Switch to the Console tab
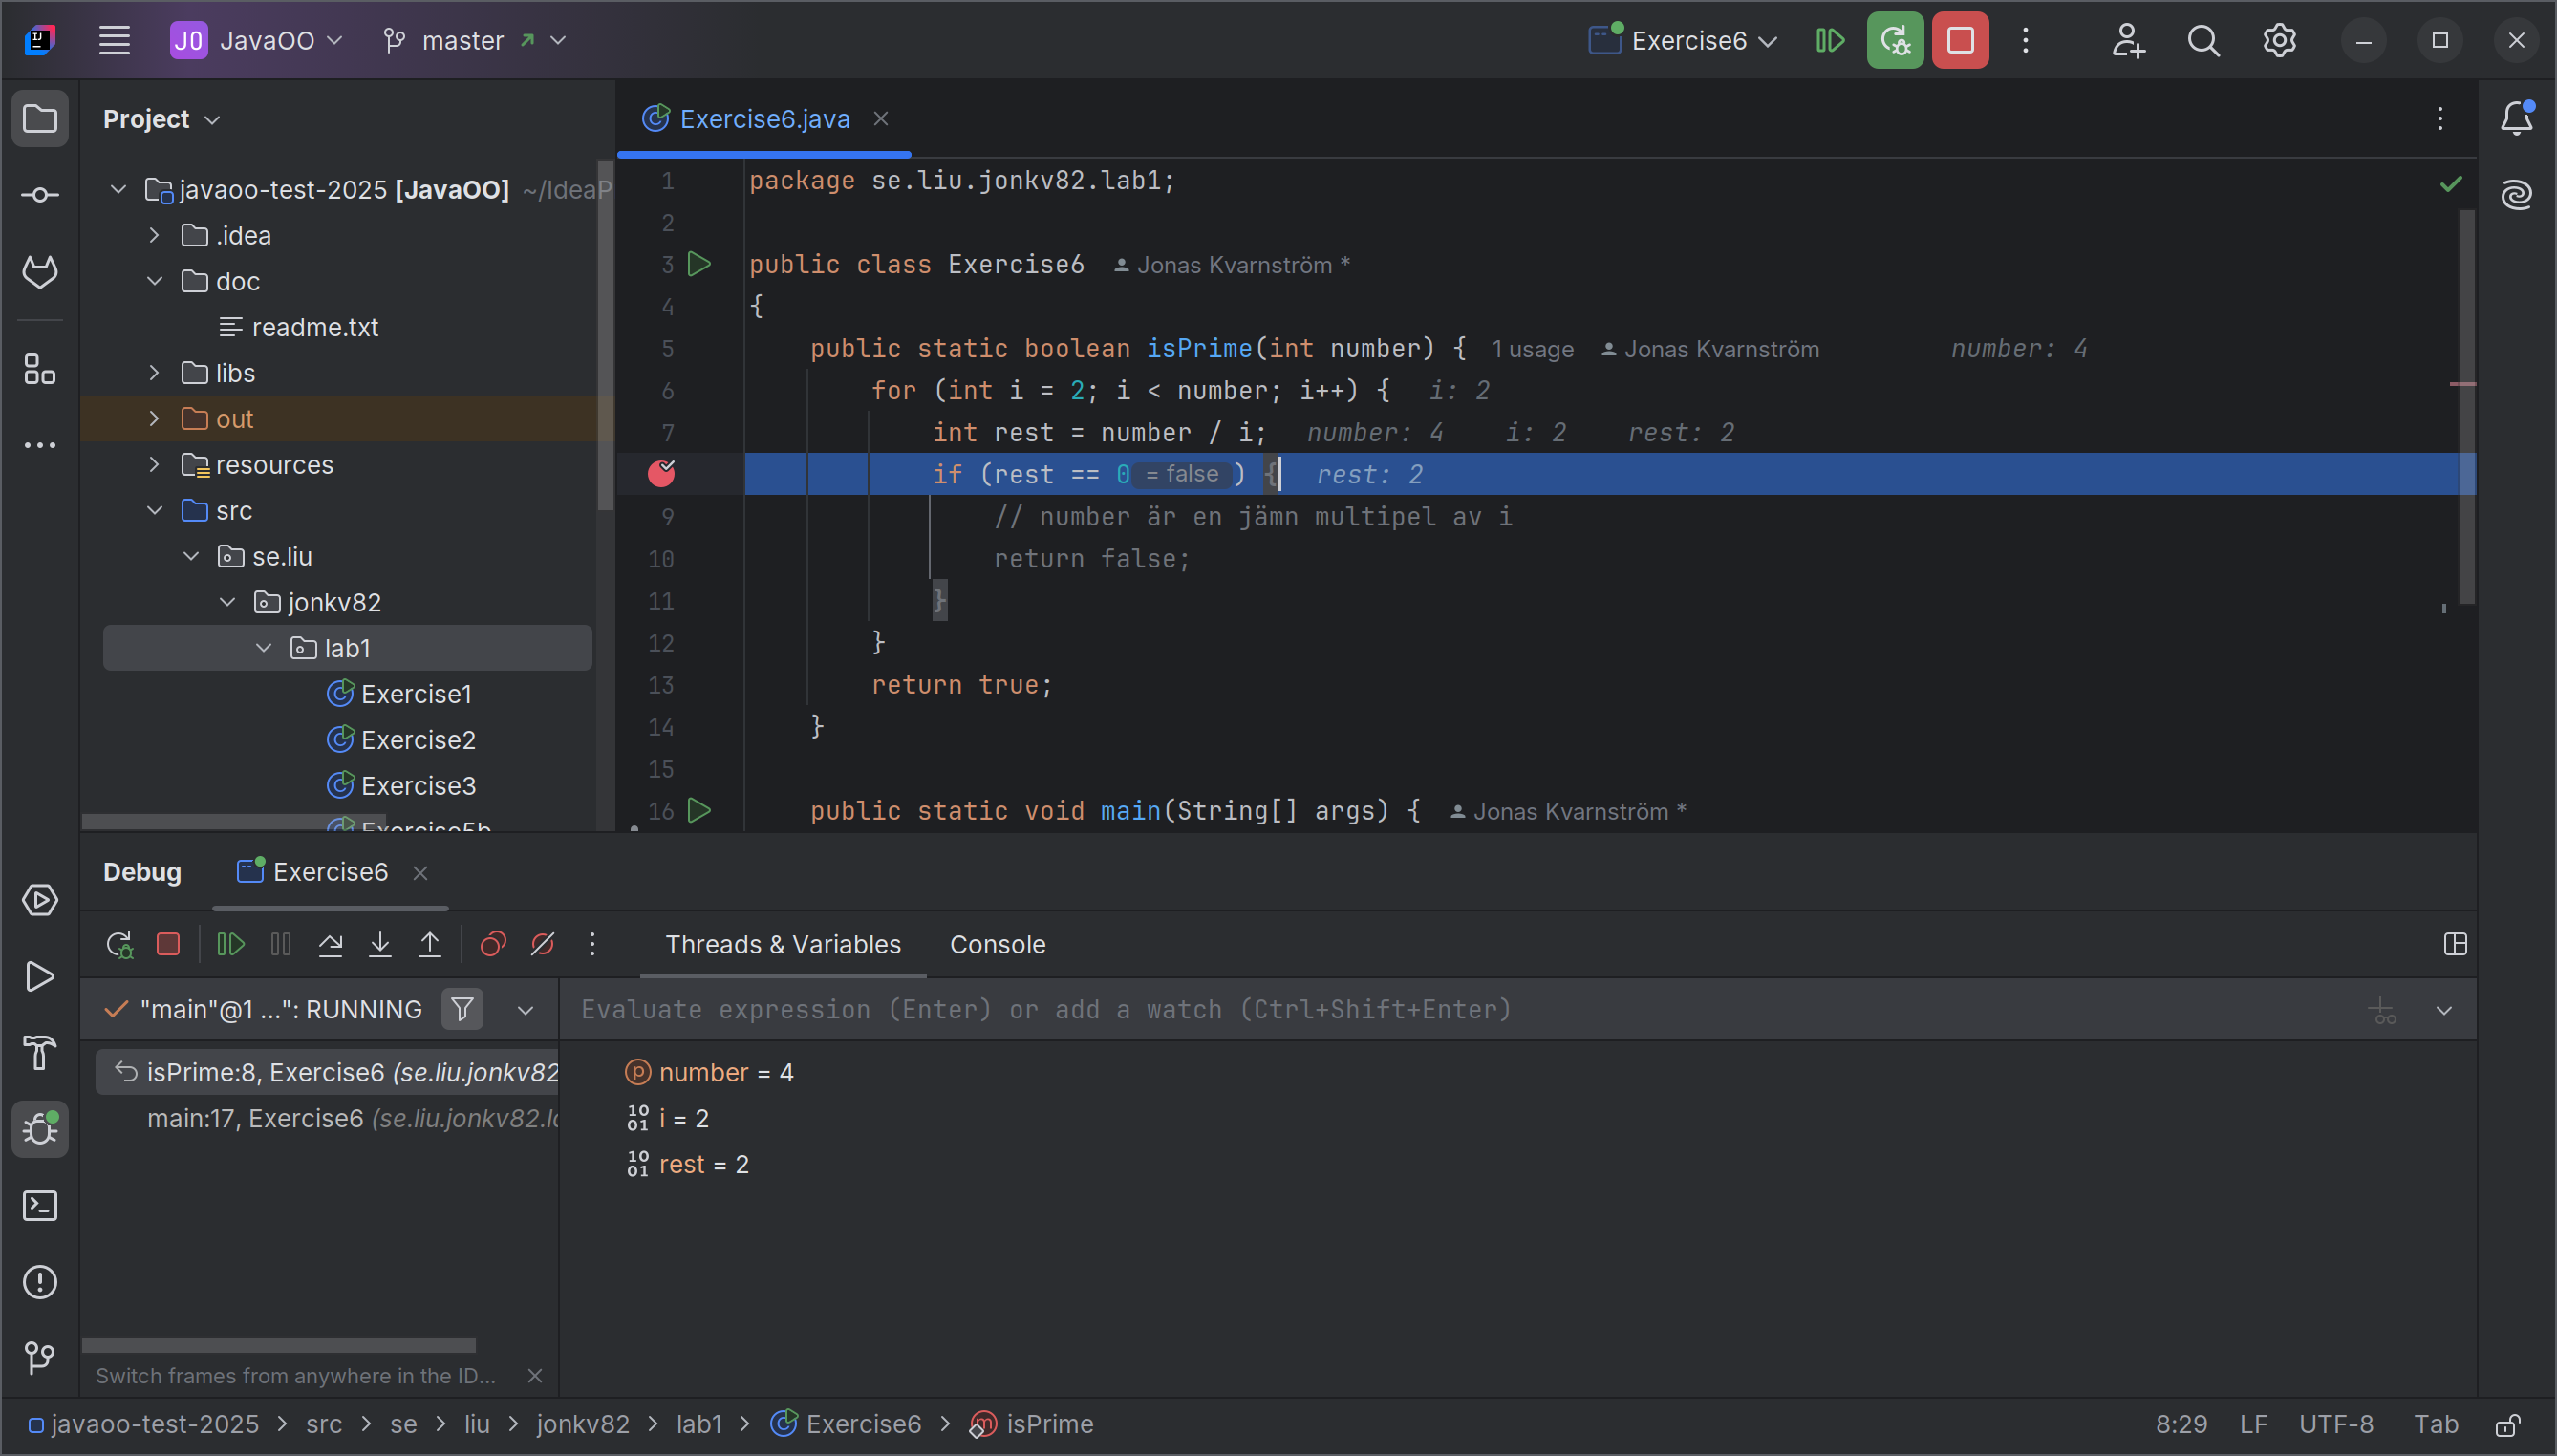The image size is (2557, 1456). (x=997, y=944)
